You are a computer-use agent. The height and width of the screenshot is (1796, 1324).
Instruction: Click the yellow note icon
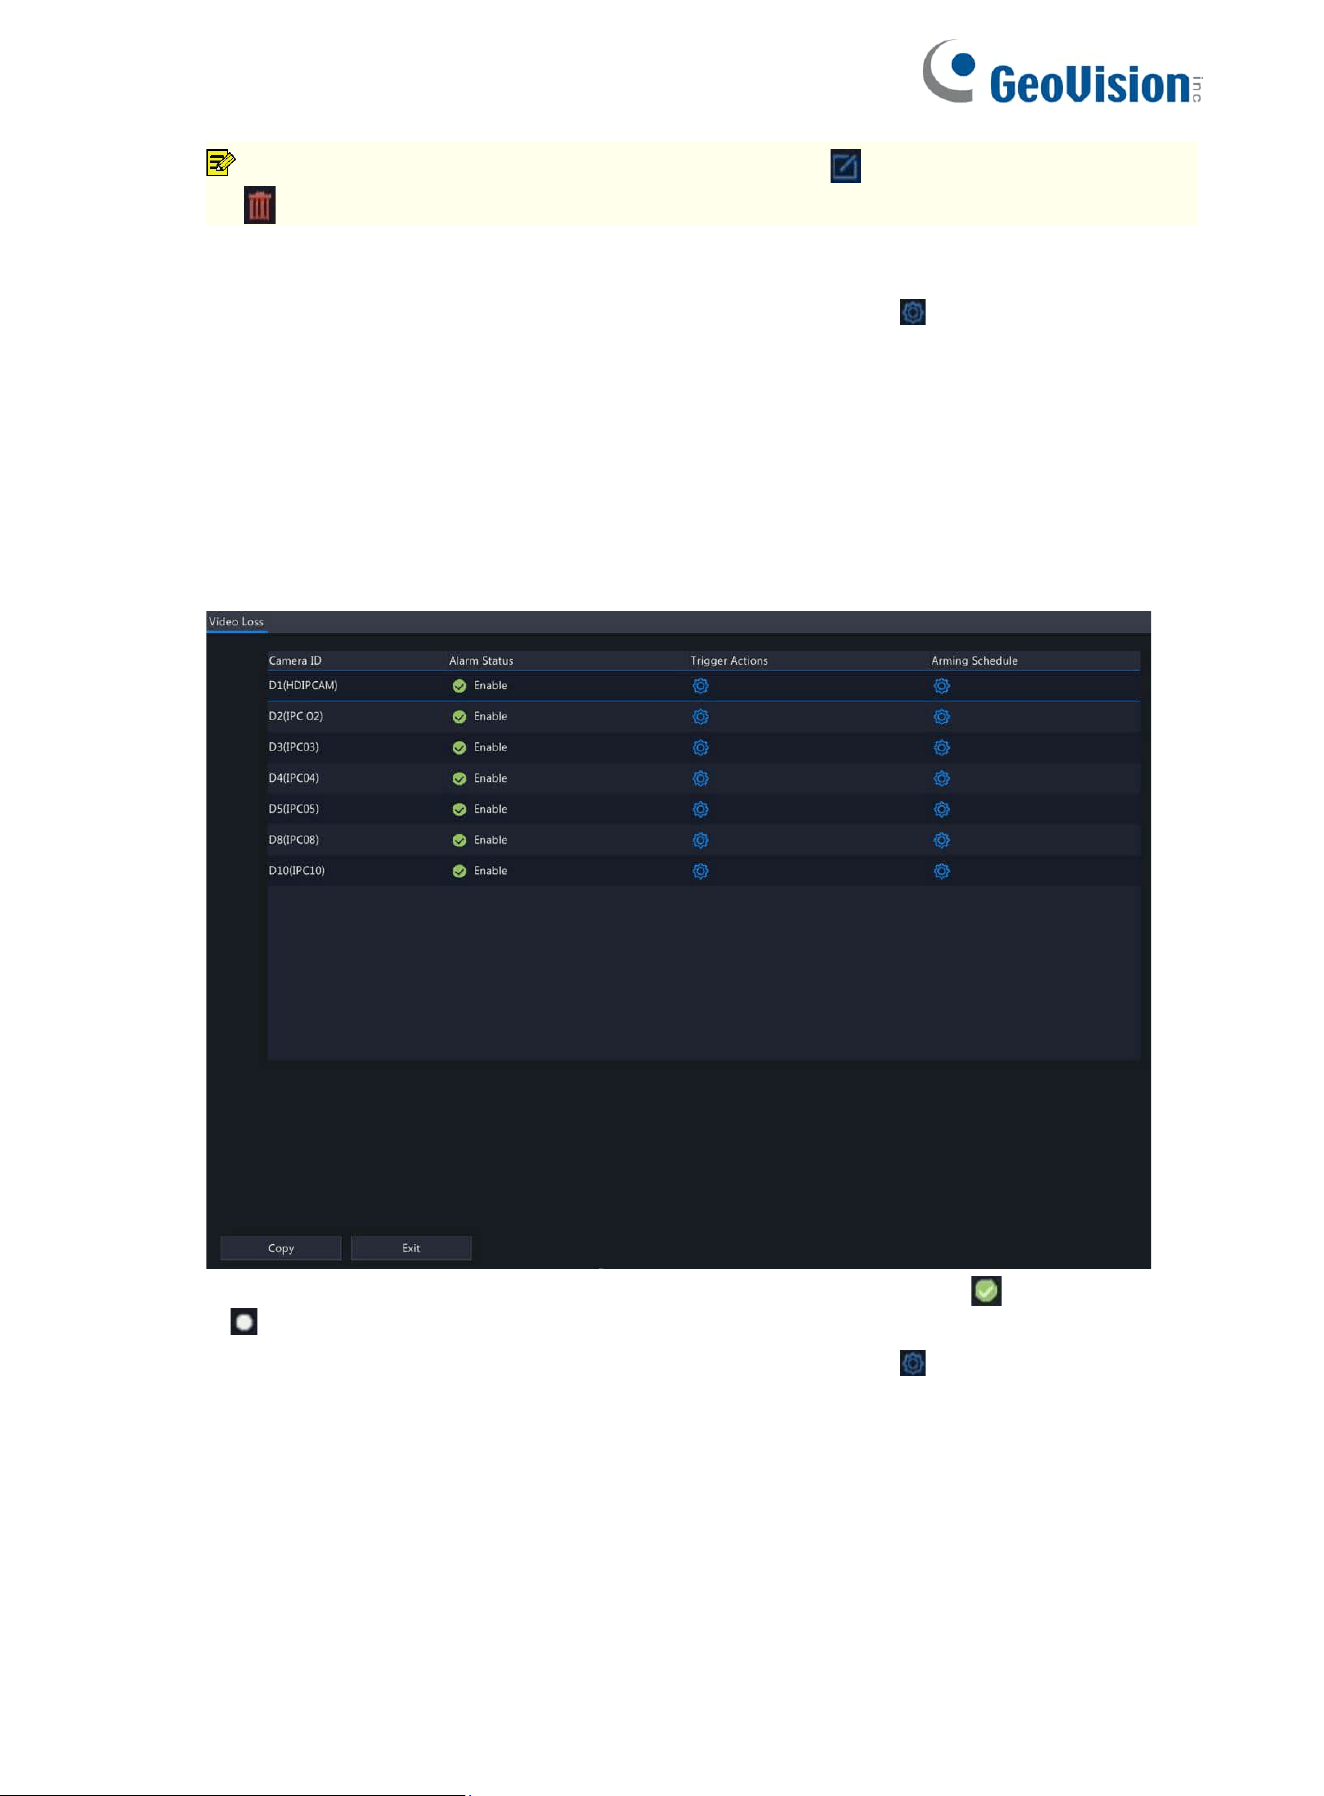tap(220, 162)
